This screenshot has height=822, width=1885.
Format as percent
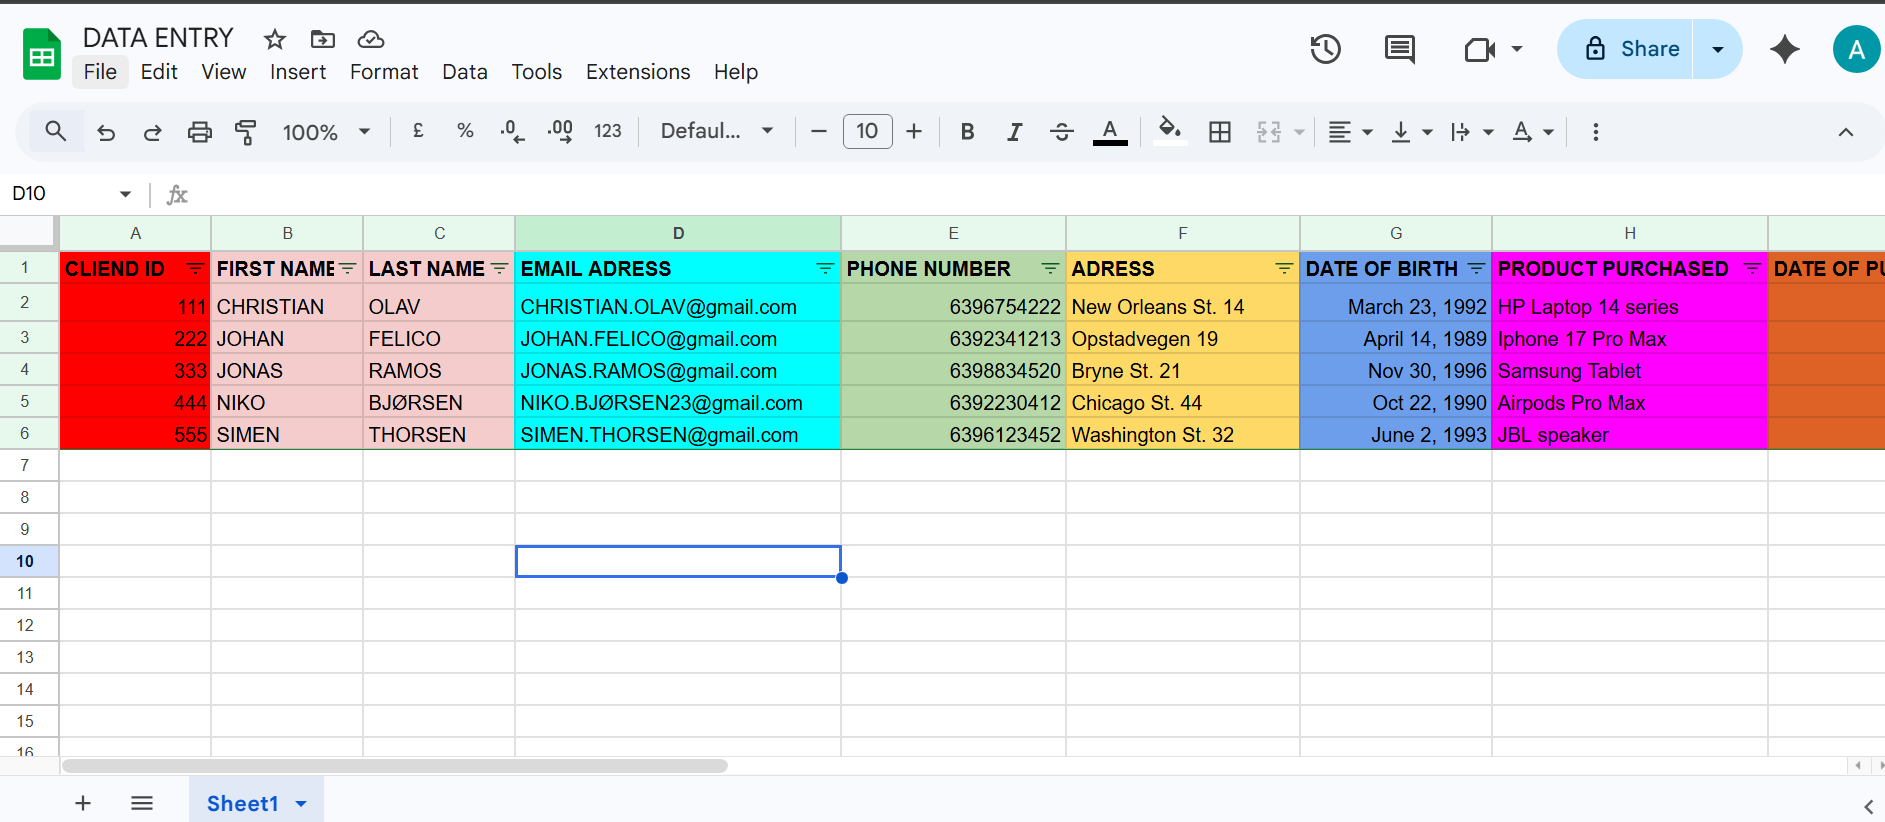tap(465, 131)
